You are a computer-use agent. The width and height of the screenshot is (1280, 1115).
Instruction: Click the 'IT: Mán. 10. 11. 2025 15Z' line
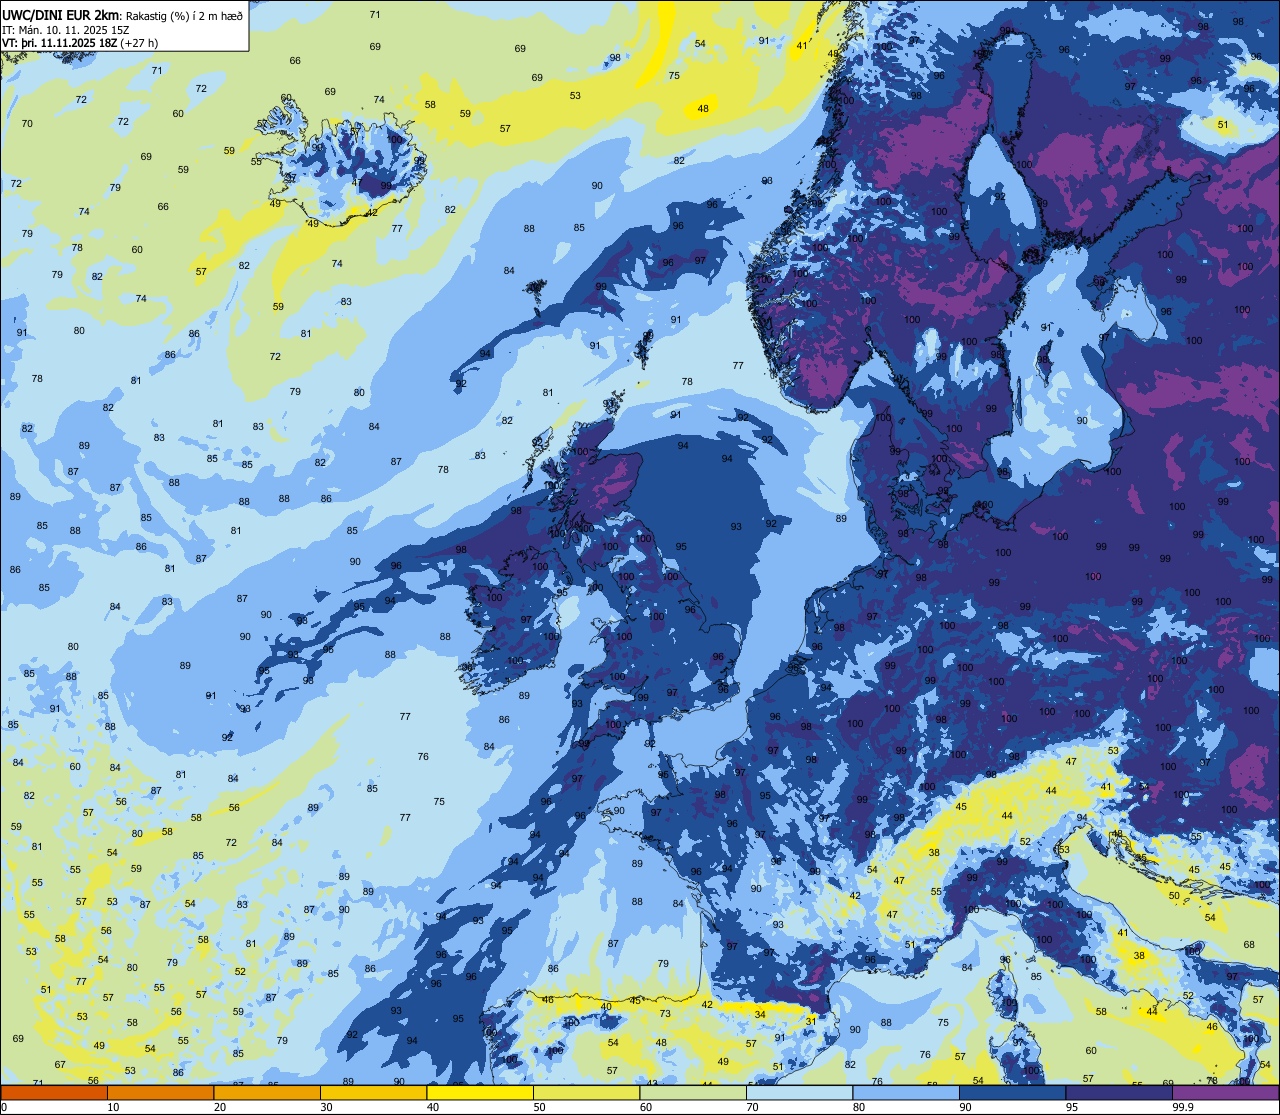click(64, 29)
